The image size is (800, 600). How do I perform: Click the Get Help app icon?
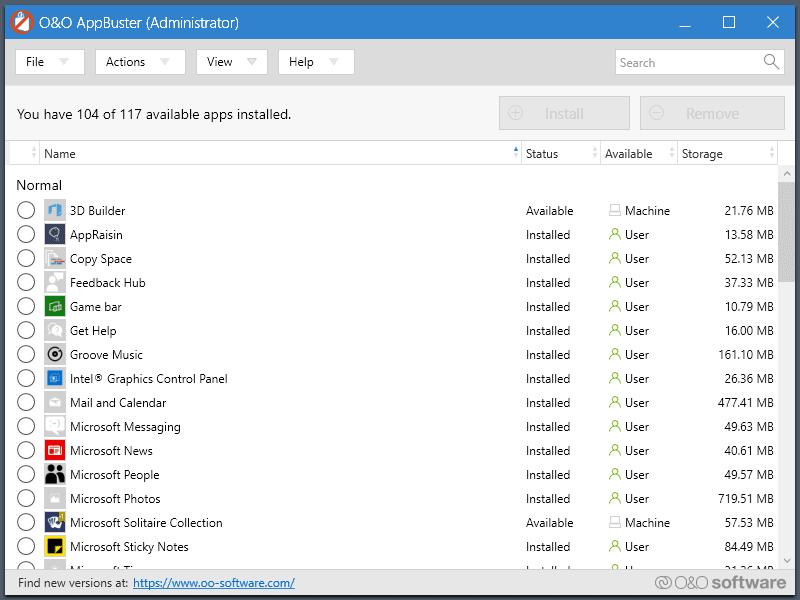pos(55,330)
